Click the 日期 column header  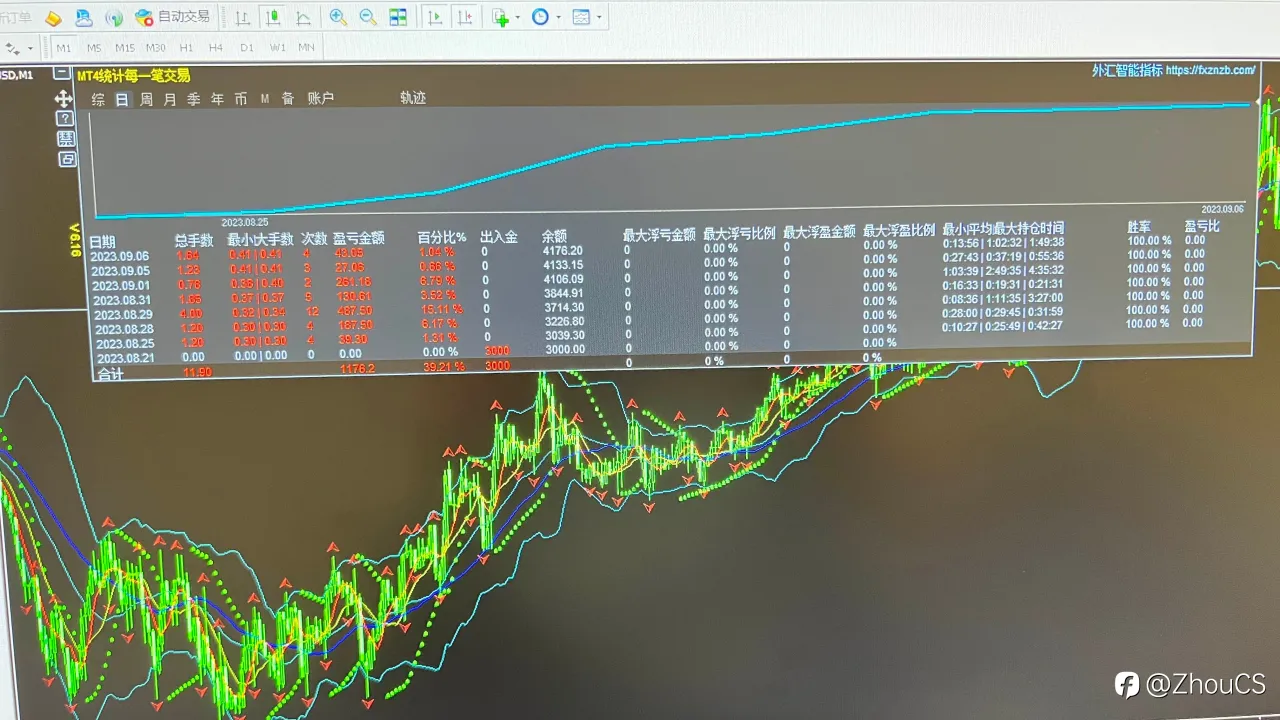[x=102, y=241]
